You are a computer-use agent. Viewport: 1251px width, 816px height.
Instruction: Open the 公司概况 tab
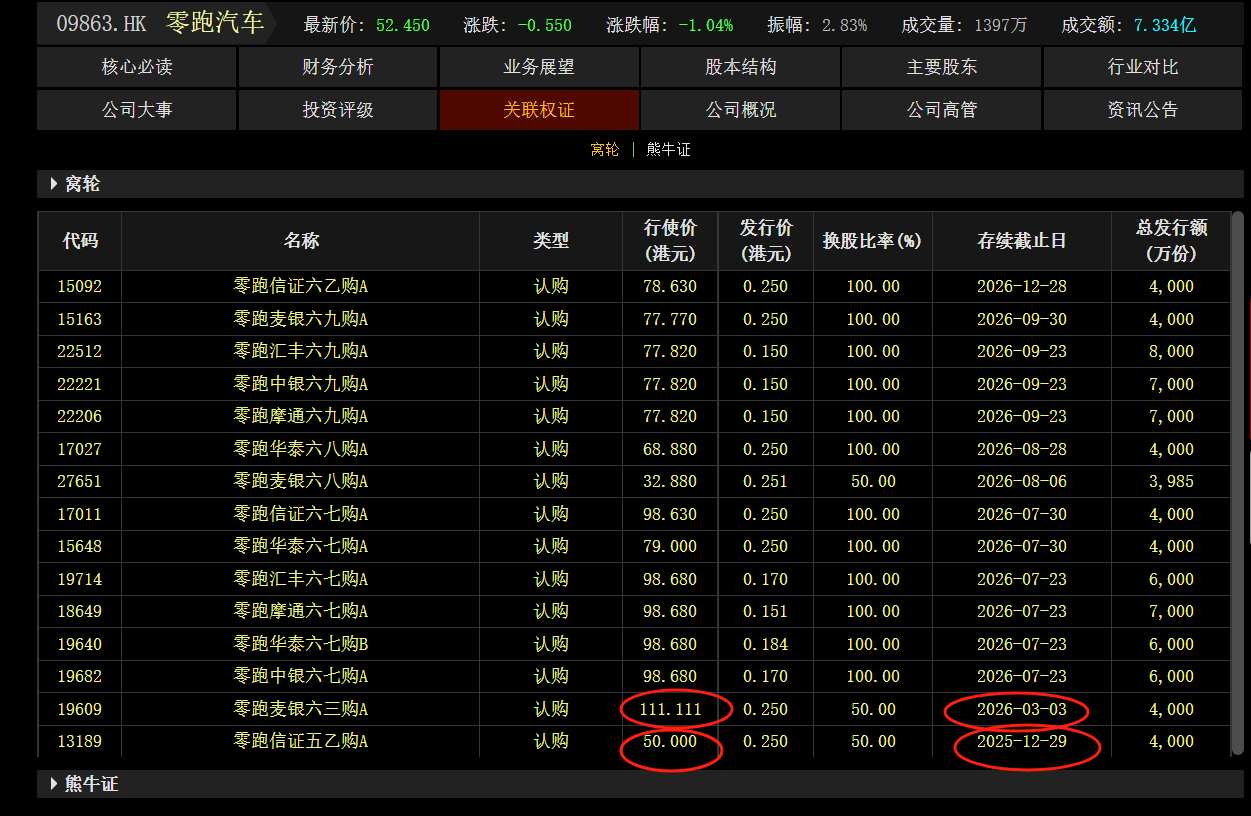[x=741, y=110]
